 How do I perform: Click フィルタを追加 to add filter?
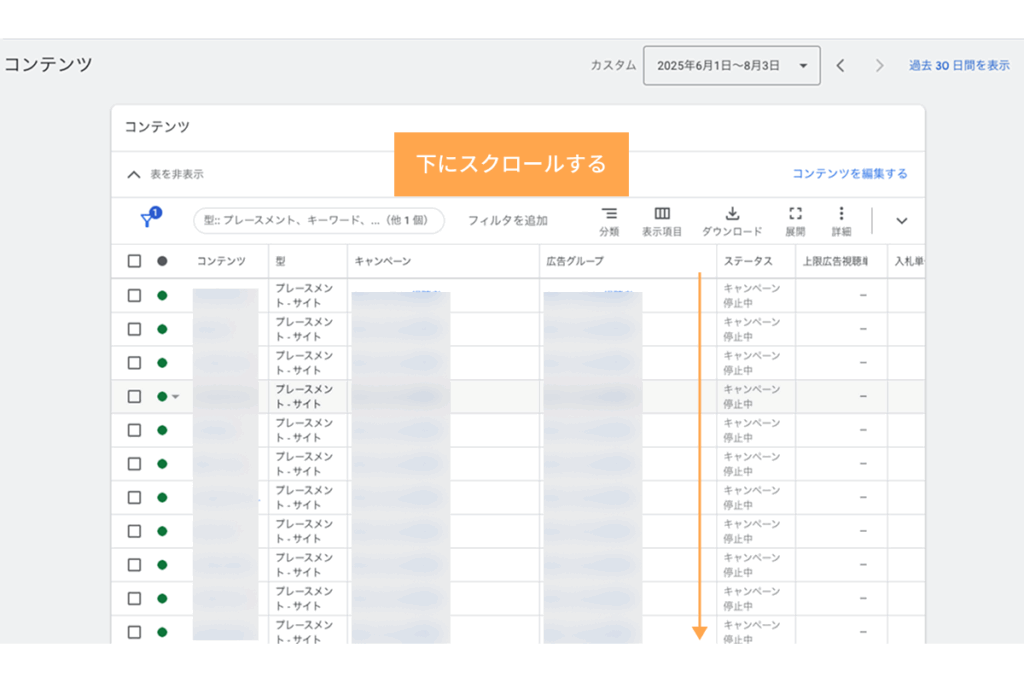507,221
